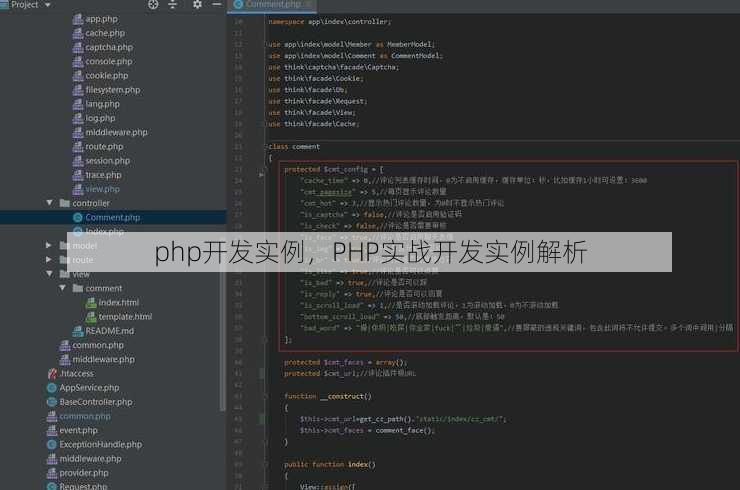Open middleware.php above provider.php
740x490 pixels.
tap(90, 458)
